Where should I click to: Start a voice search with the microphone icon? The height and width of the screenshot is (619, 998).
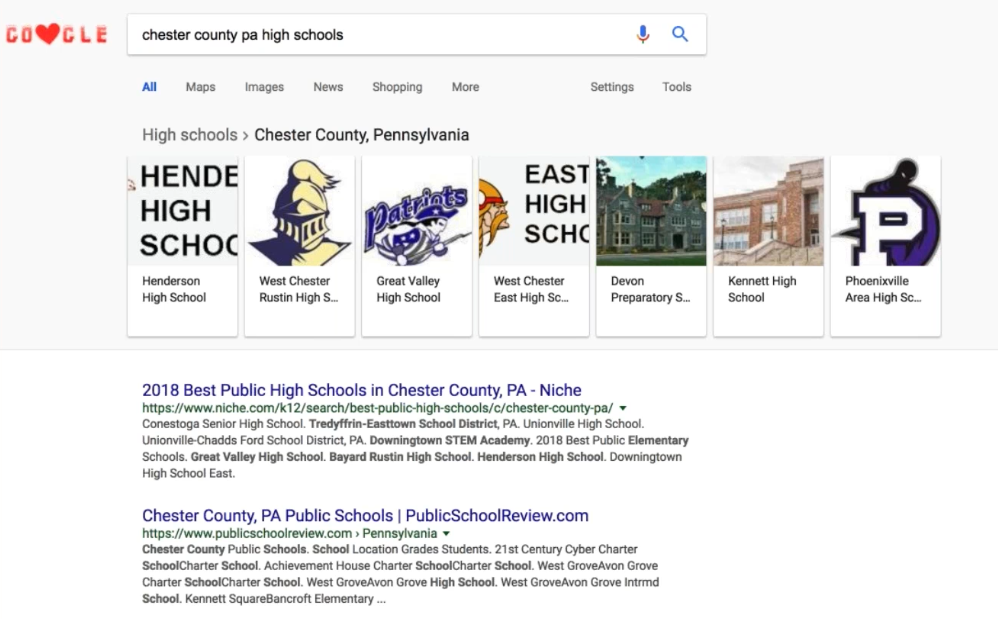point(642,34)
